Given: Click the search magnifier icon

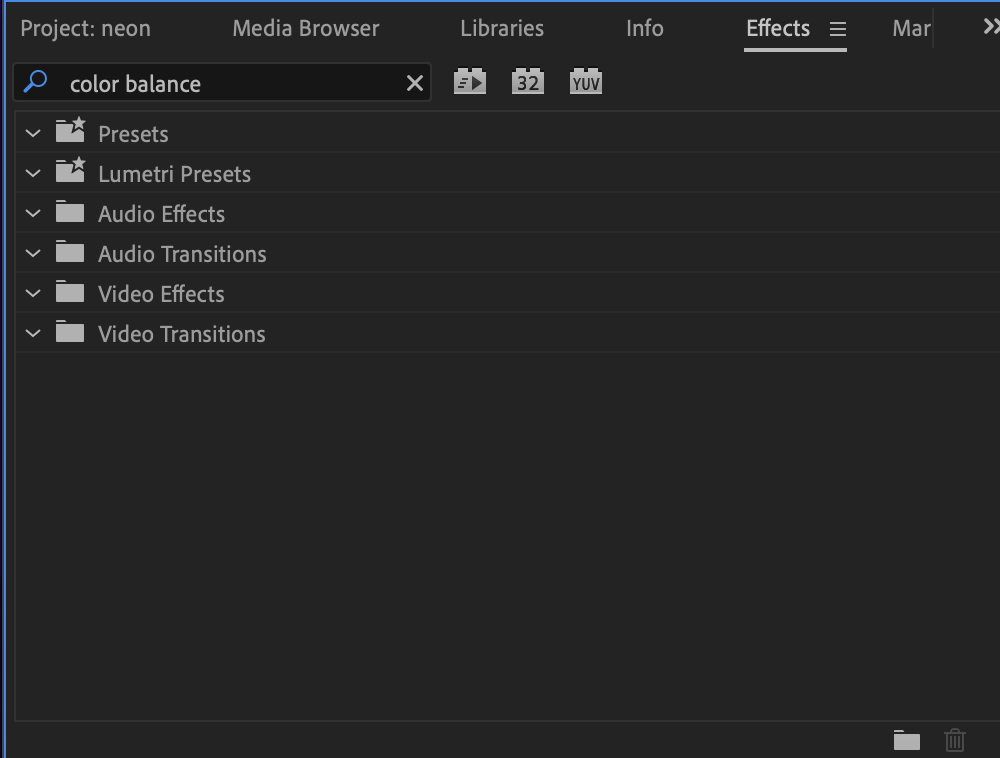Looking at the screenshot, I should coord(36,82).
